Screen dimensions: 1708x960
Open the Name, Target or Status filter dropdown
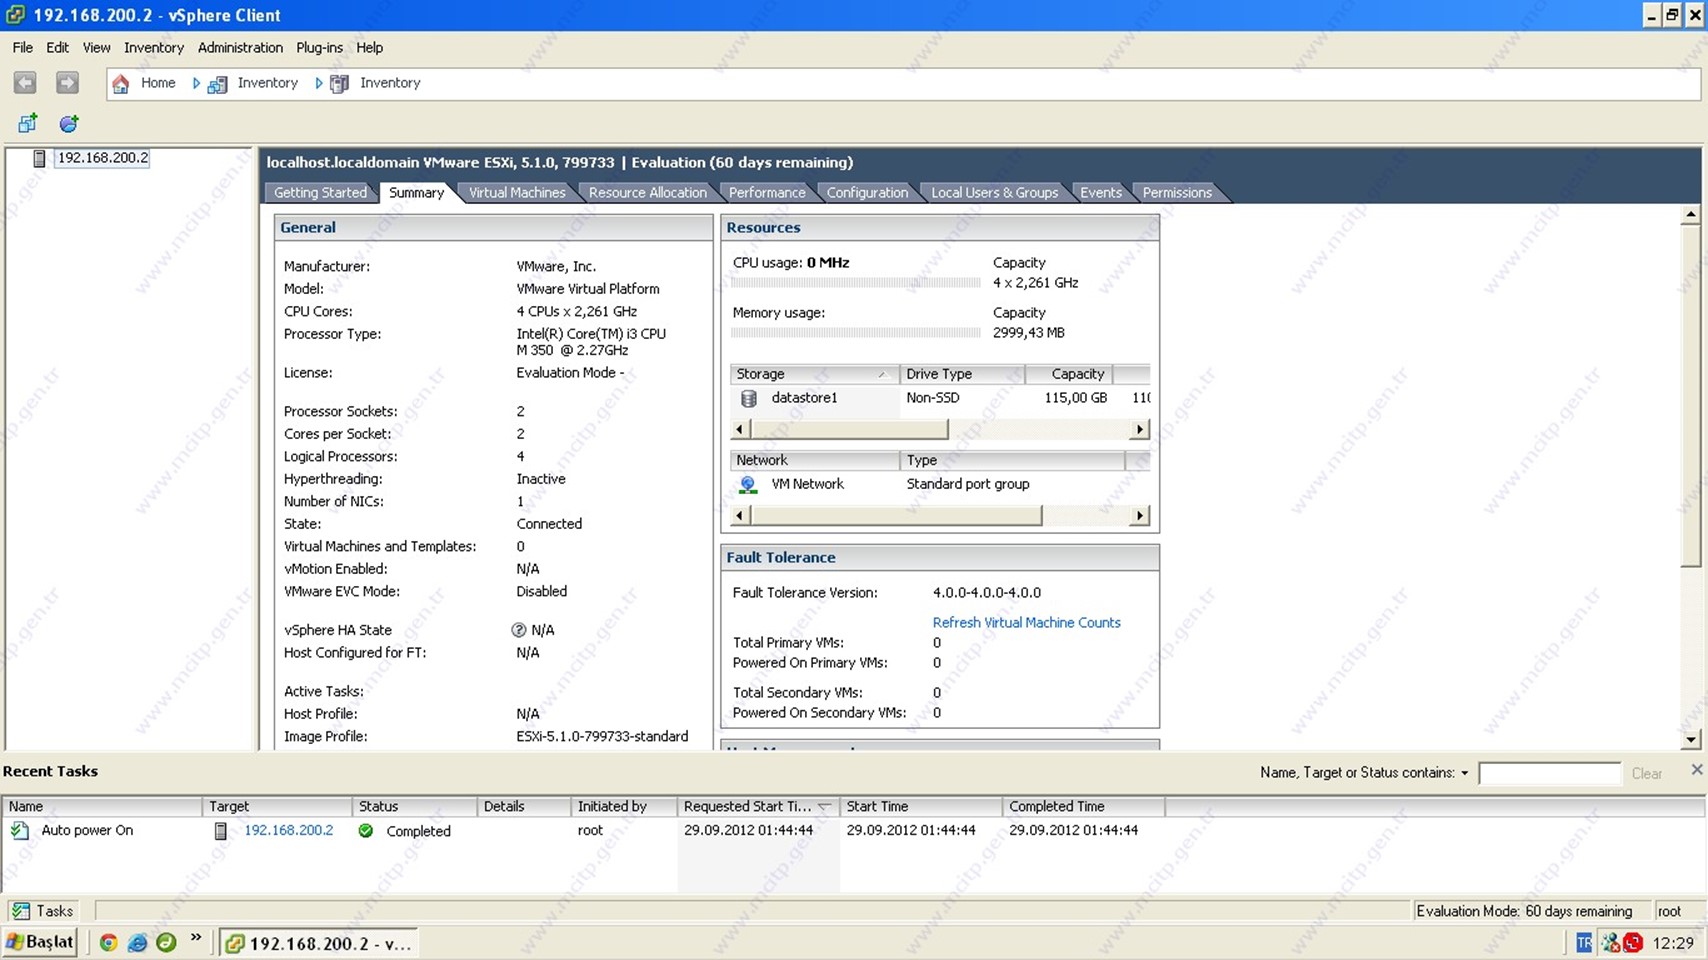[x=1464, y=773]
